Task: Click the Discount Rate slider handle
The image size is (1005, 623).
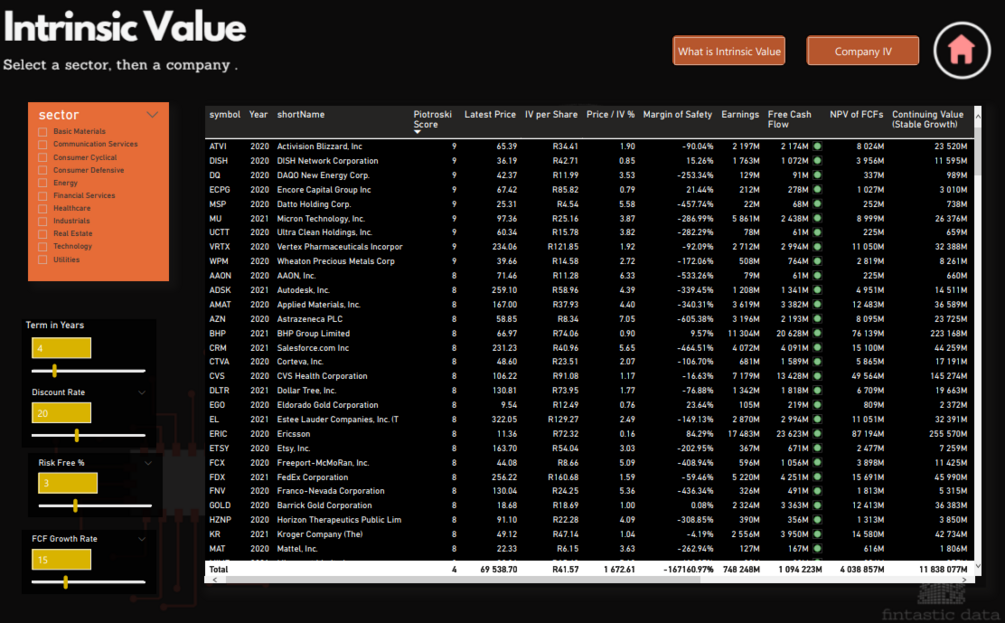Action: tap(77, 435)
